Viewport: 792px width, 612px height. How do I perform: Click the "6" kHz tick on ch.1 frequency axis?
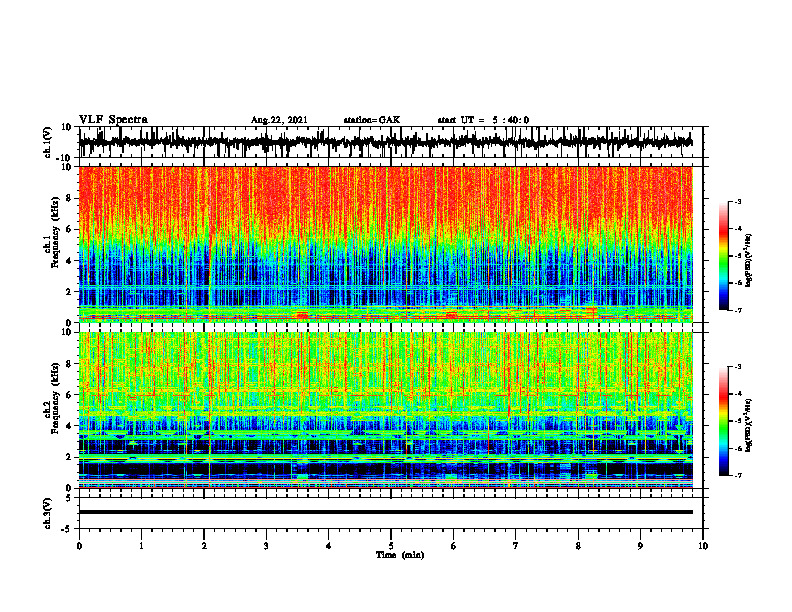pos(69,230)
